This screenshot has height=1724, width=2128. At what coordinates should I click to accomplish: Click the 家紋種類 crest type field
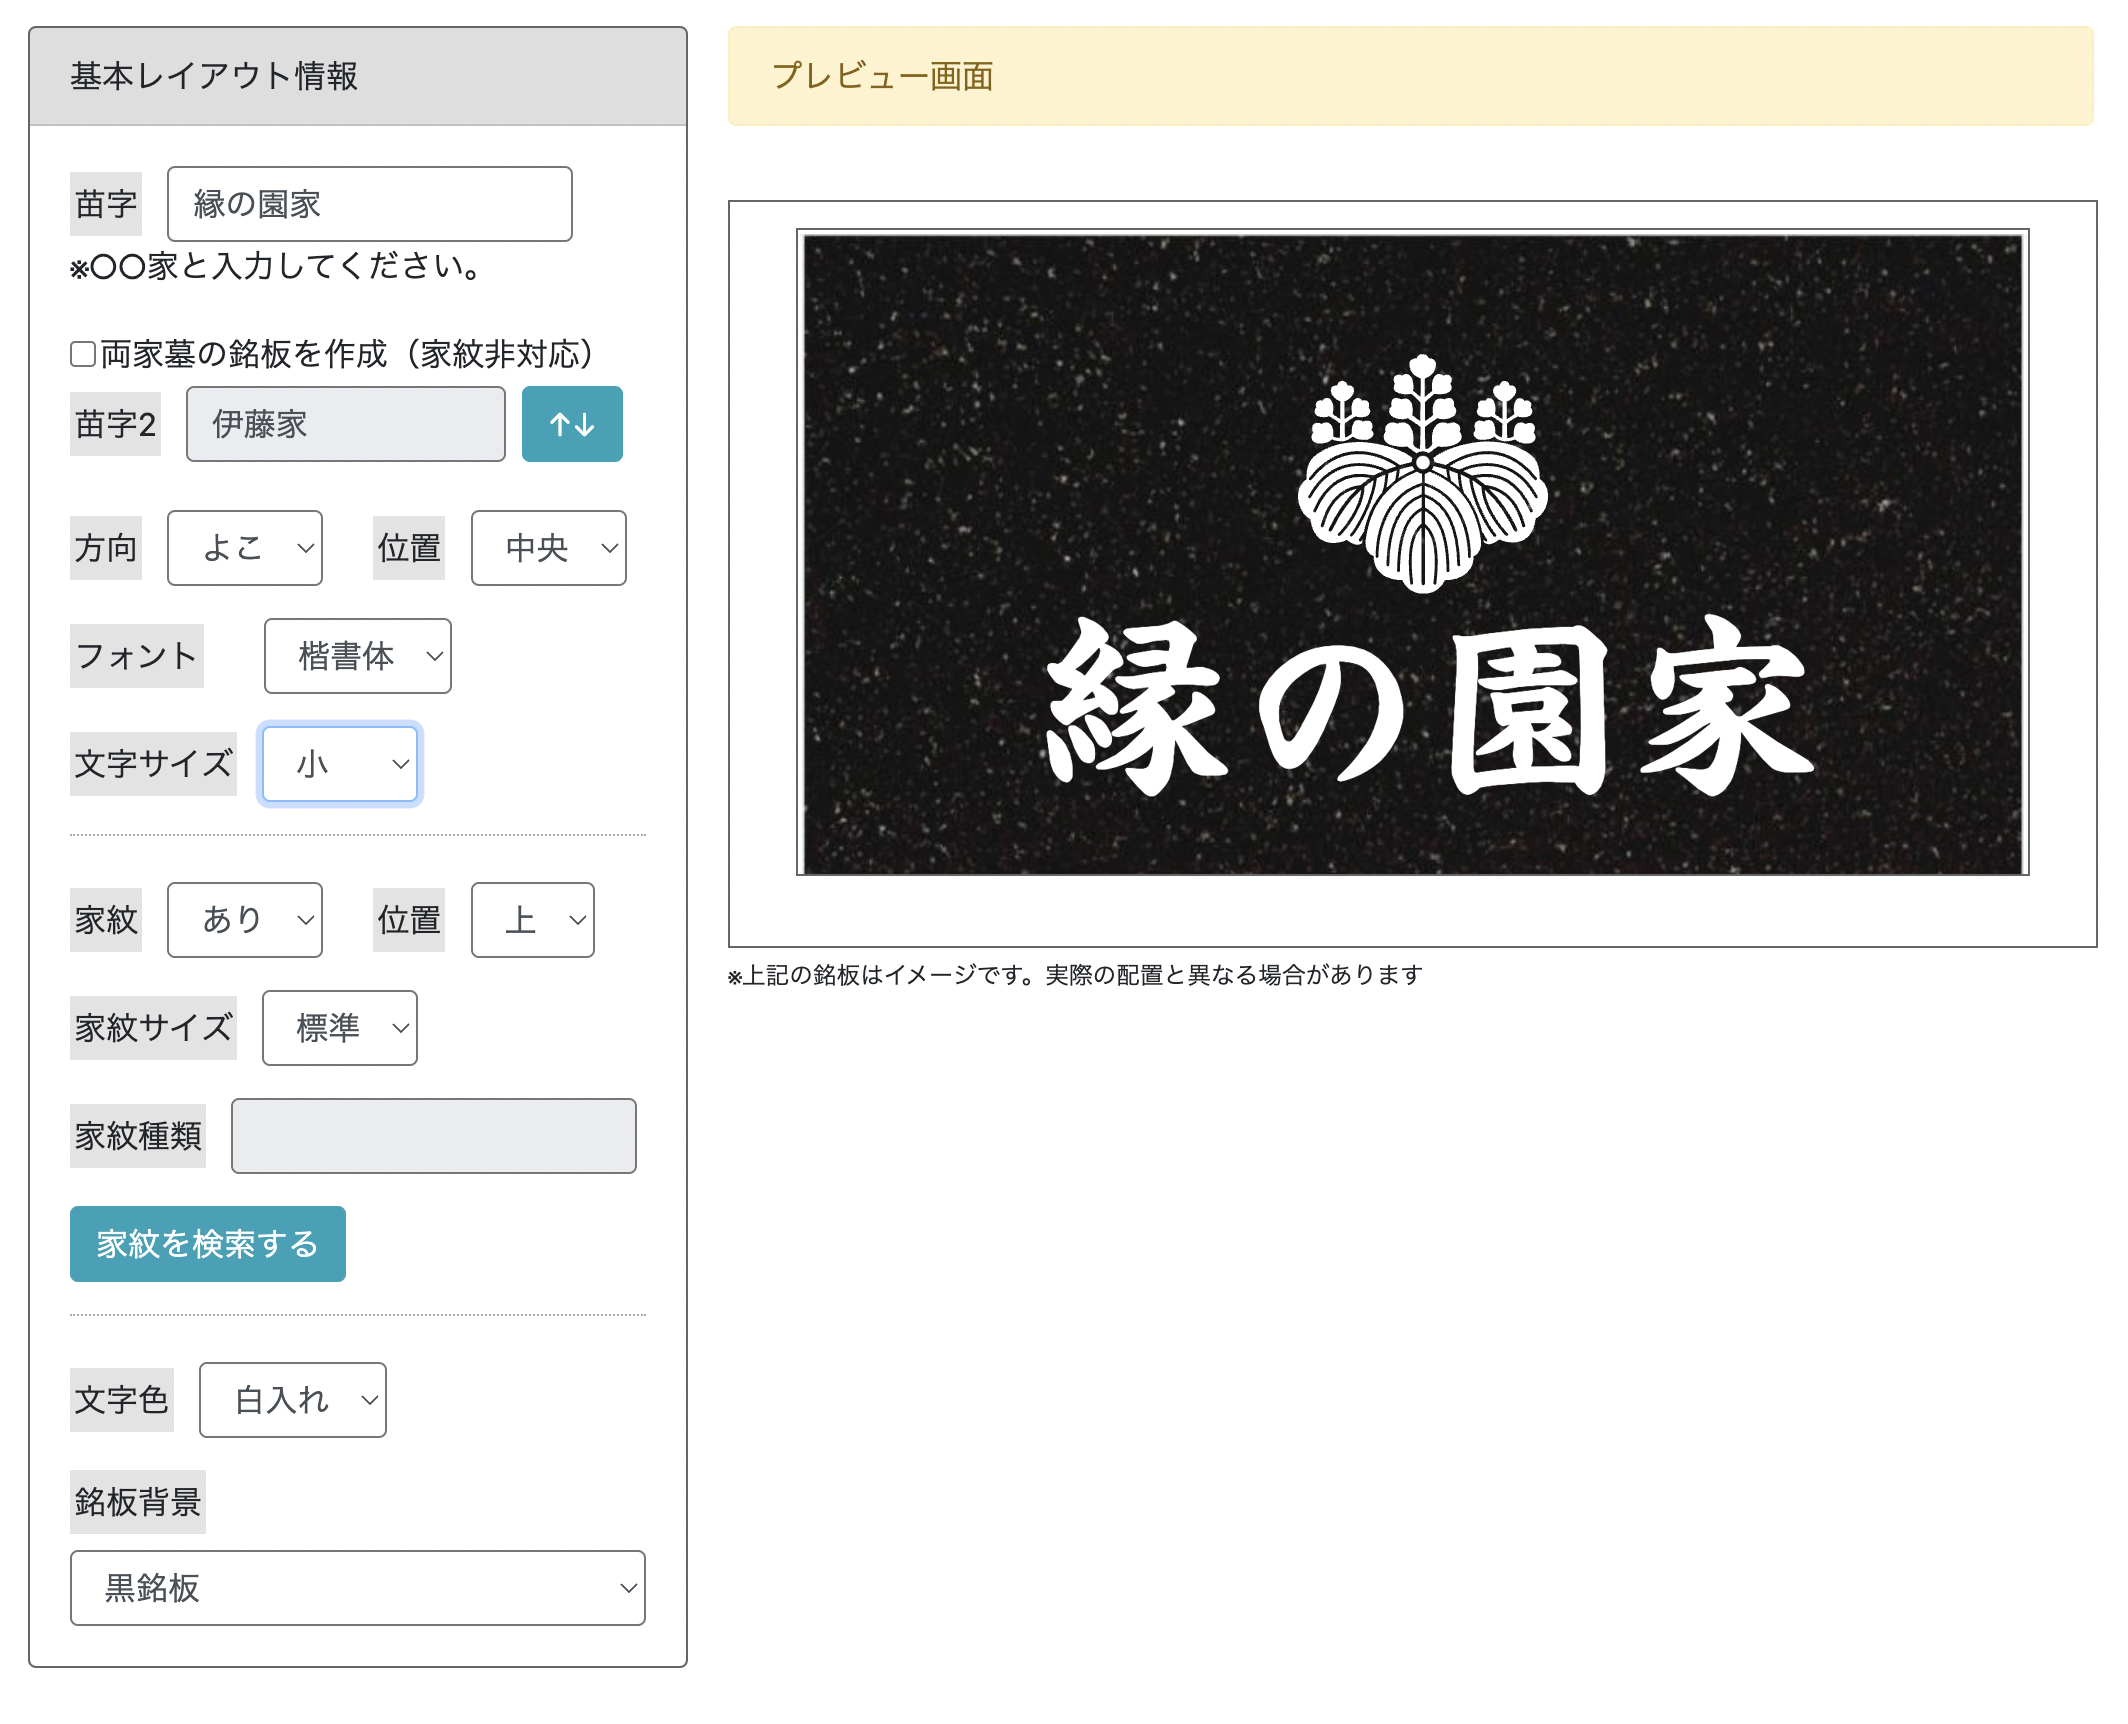433,1135
